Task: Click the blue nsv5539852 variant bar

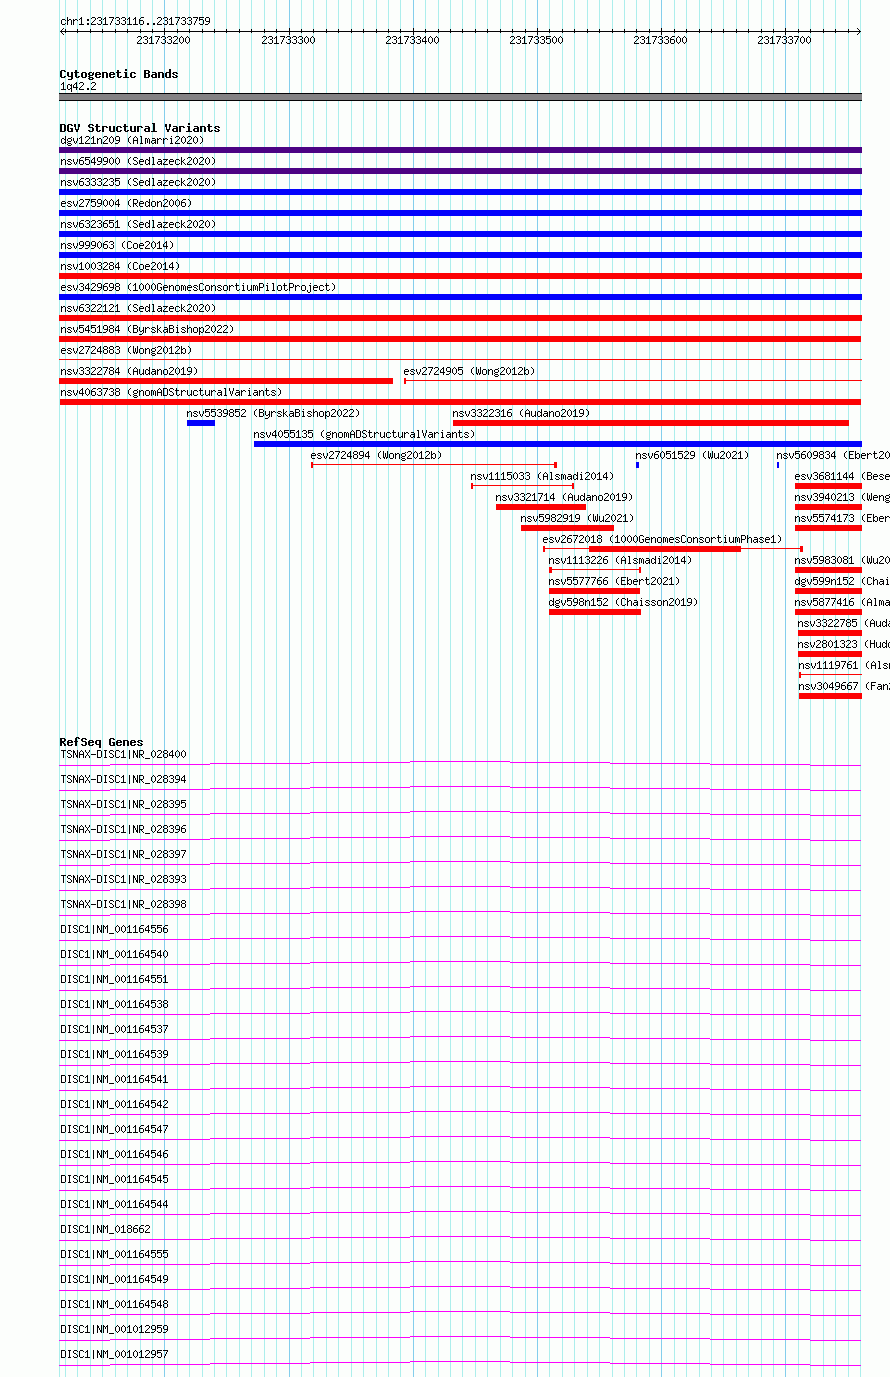Action: (x=201, y=423)
